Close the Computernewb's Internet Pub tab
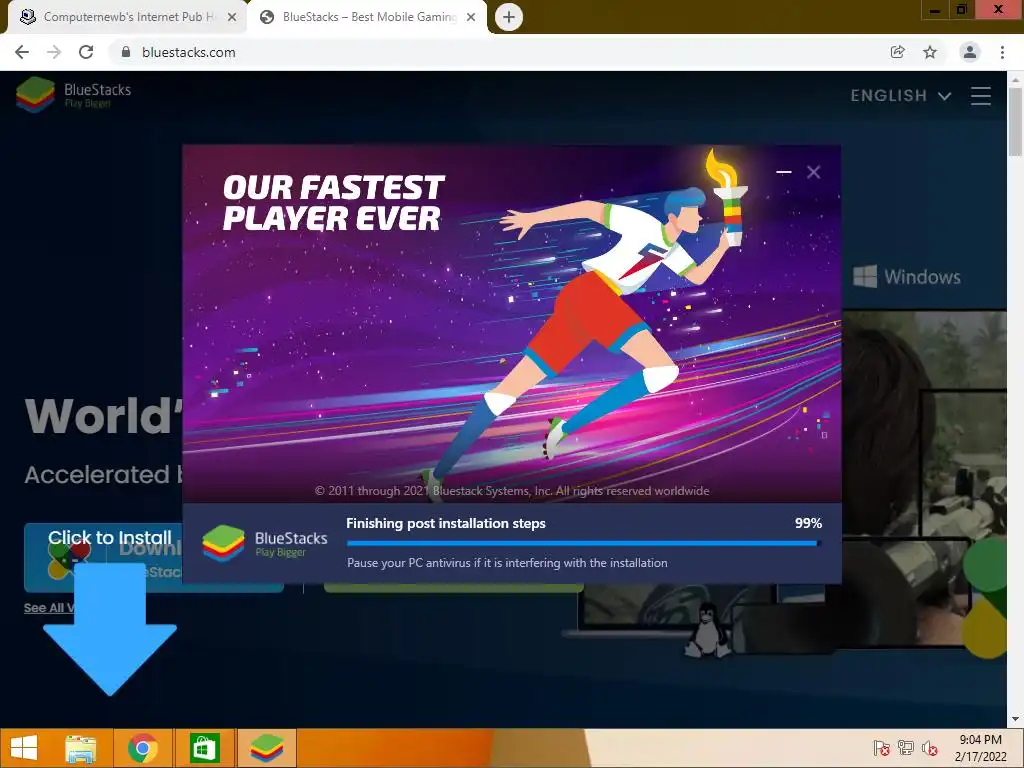1024x768 pixels. tap(232, 17)
